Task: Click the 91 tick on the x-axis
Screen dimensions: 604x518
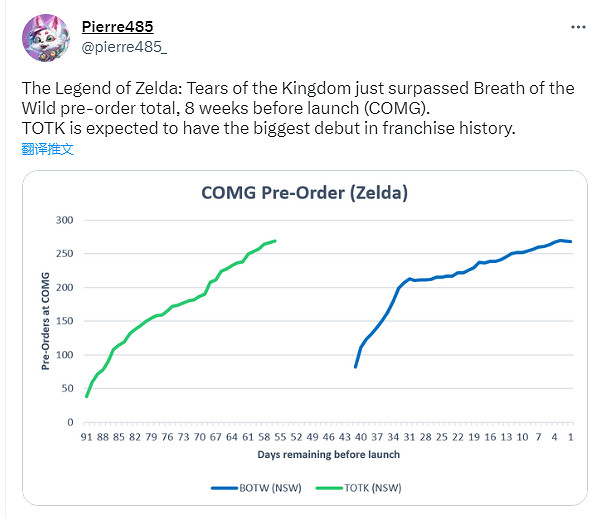Action: click(x=87, y=437)
